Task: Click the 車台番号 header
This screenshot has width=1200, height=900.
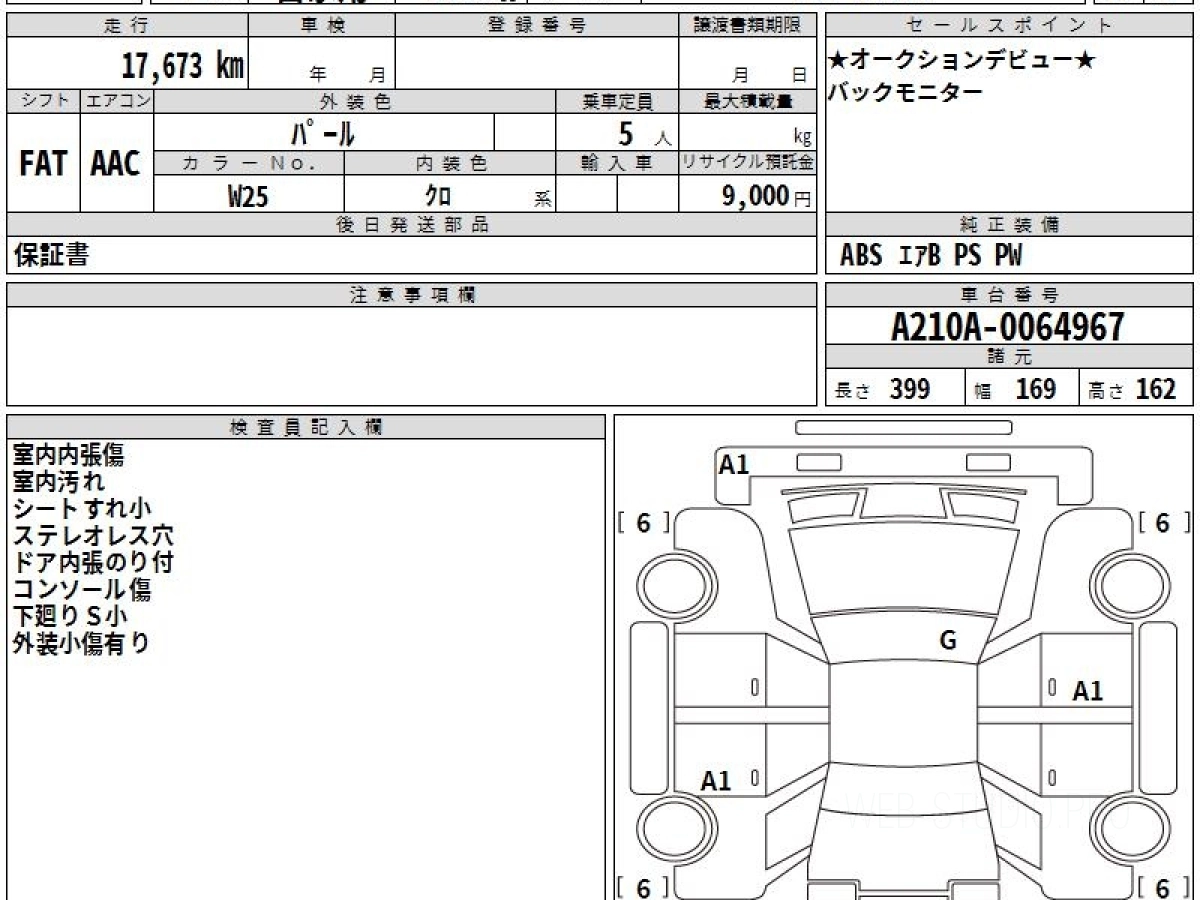Action: coord(1010,295)
